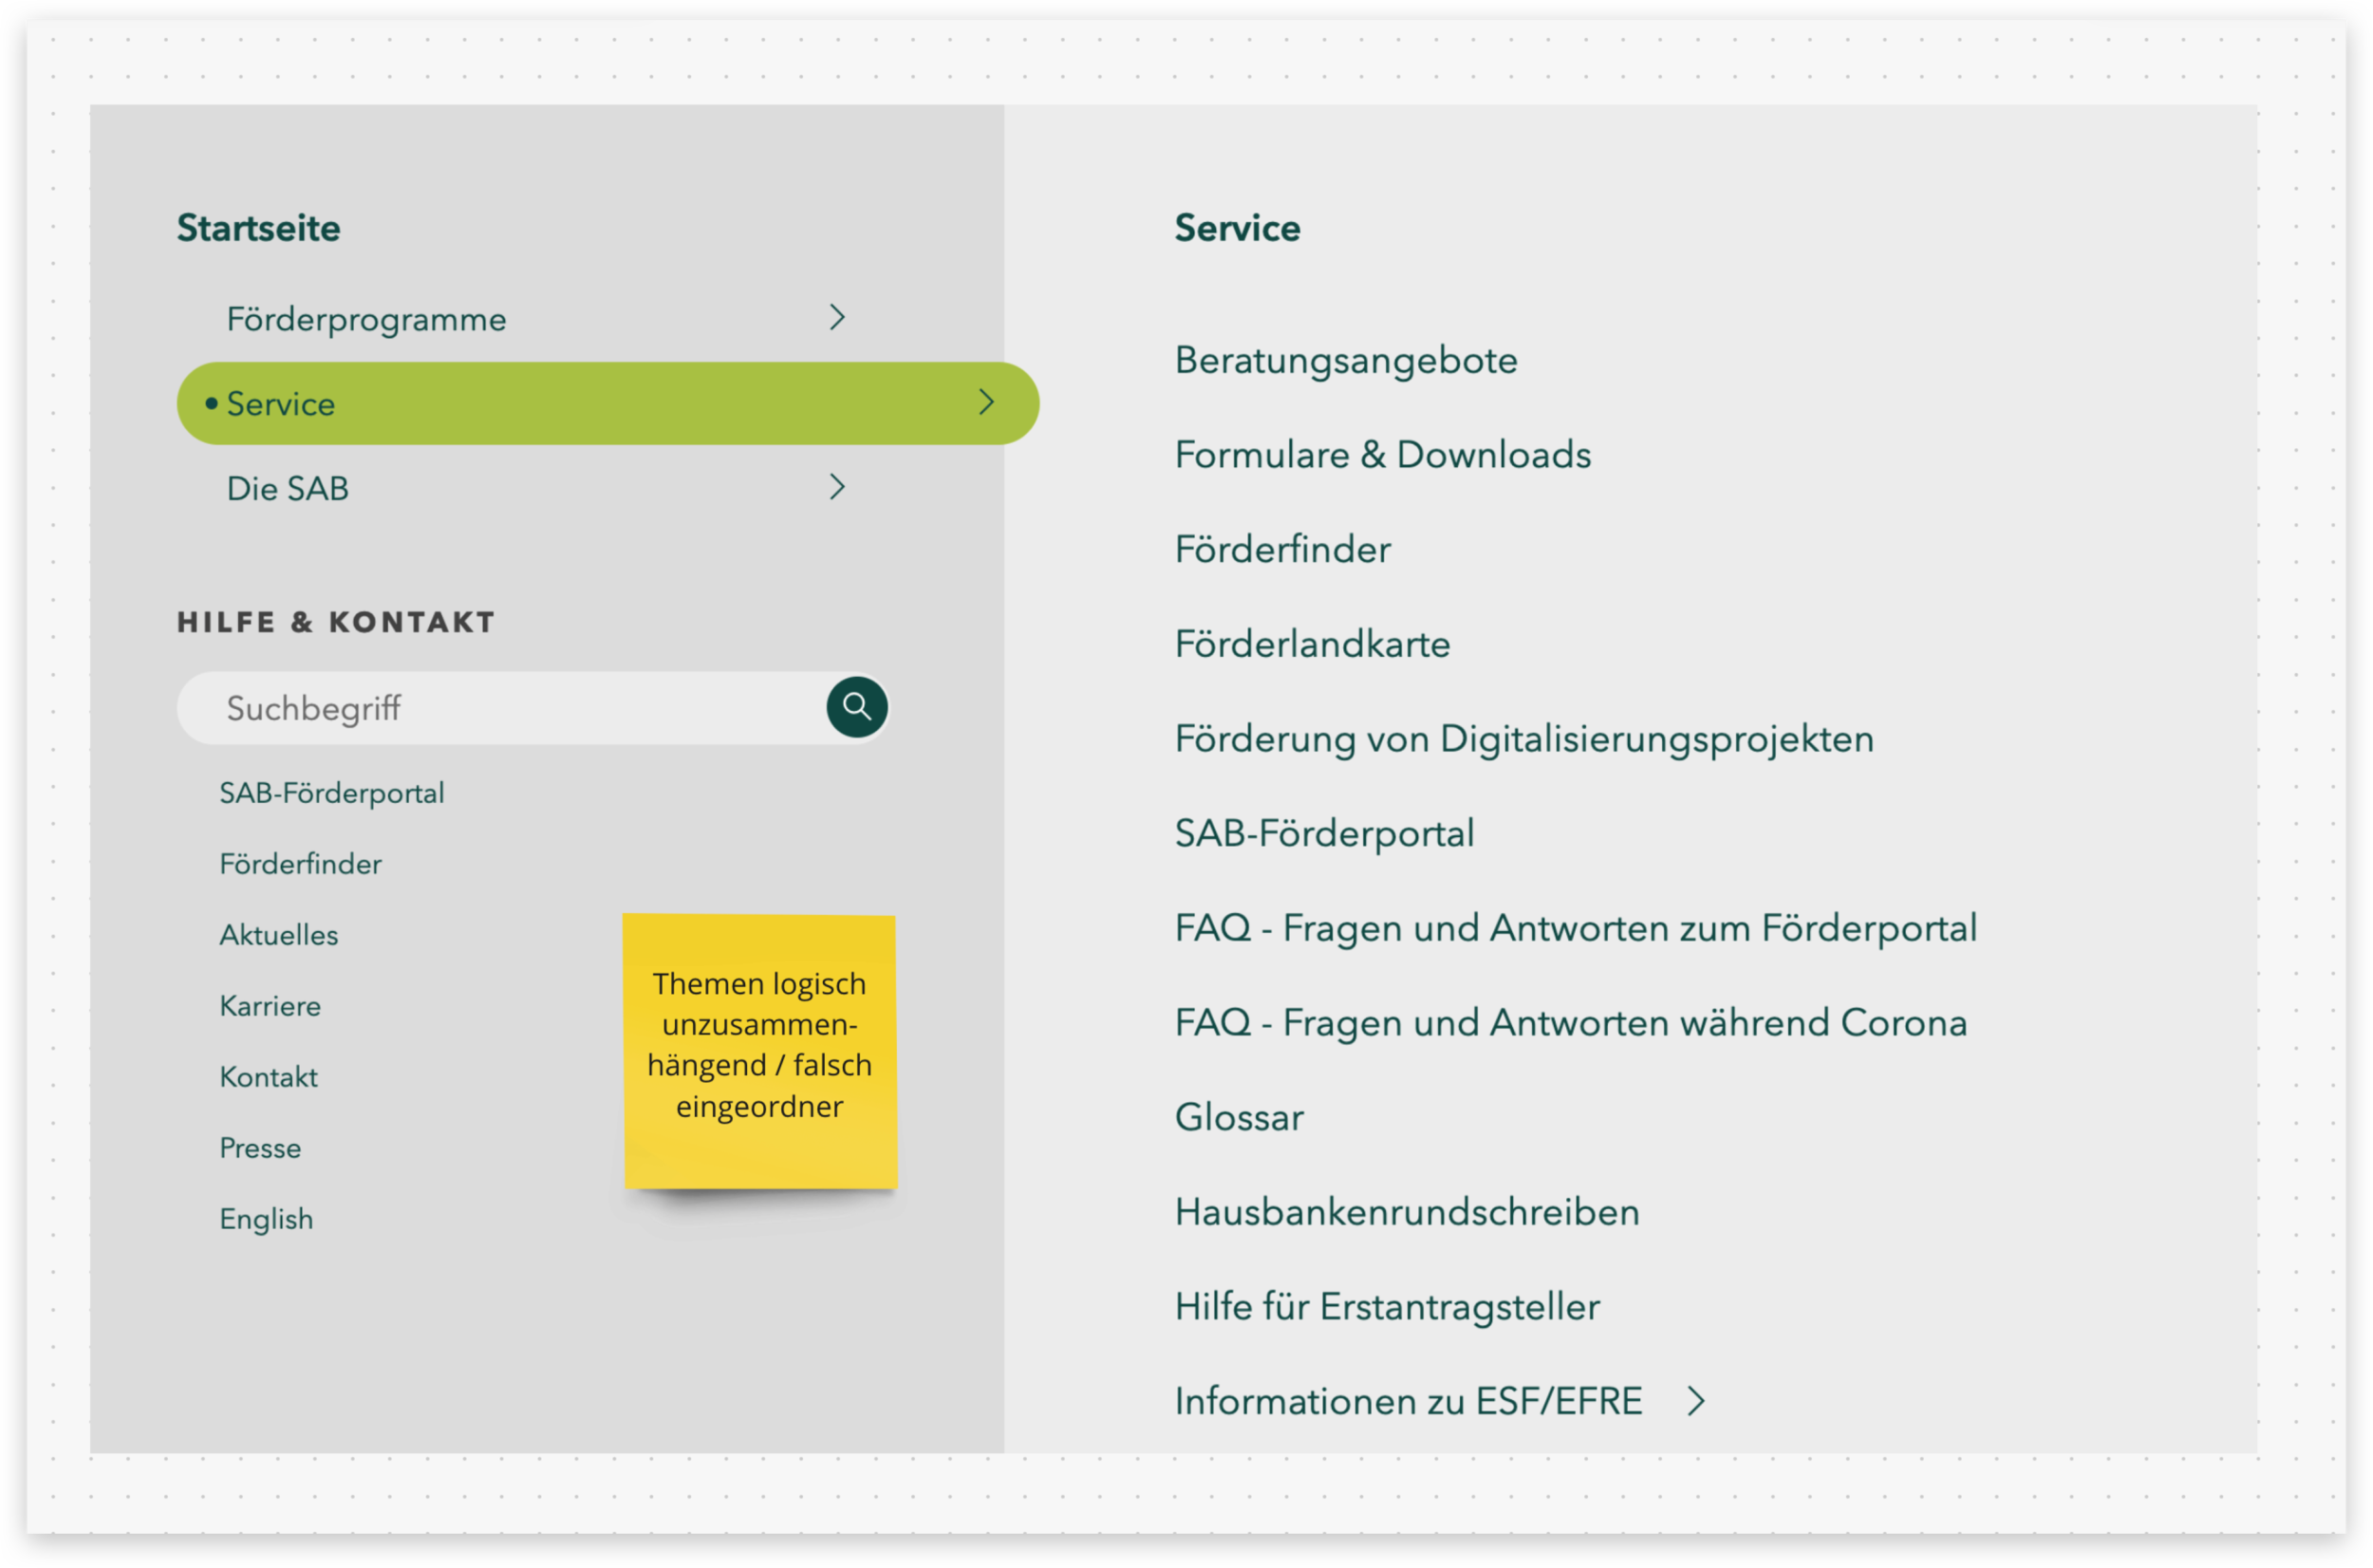Click Hilfe für Erstantragsteller

pos(1386,1307)
